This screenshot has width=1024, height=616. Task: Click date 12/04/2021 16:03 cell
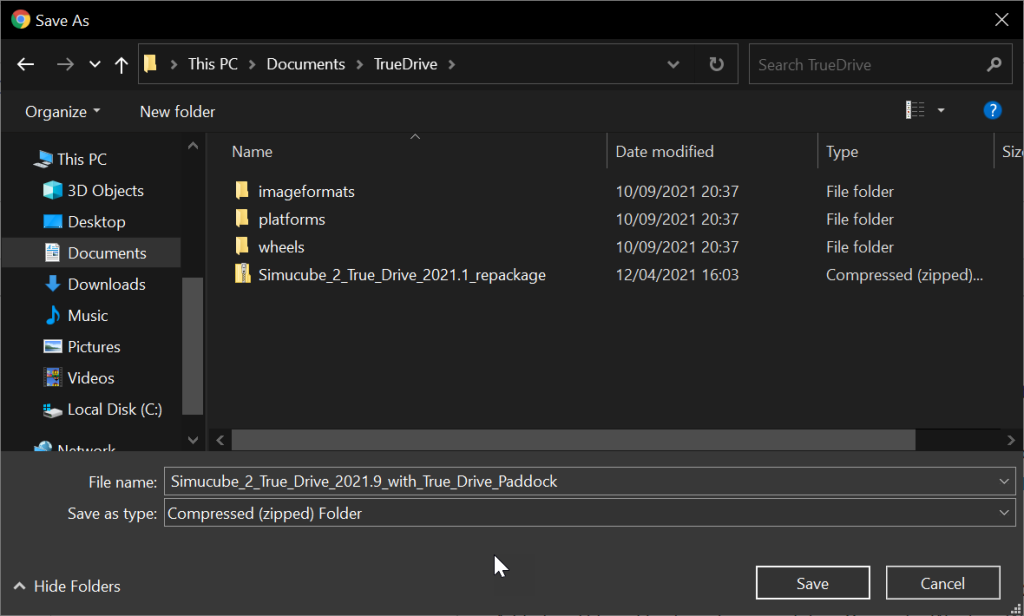click(x=677, y=275)
